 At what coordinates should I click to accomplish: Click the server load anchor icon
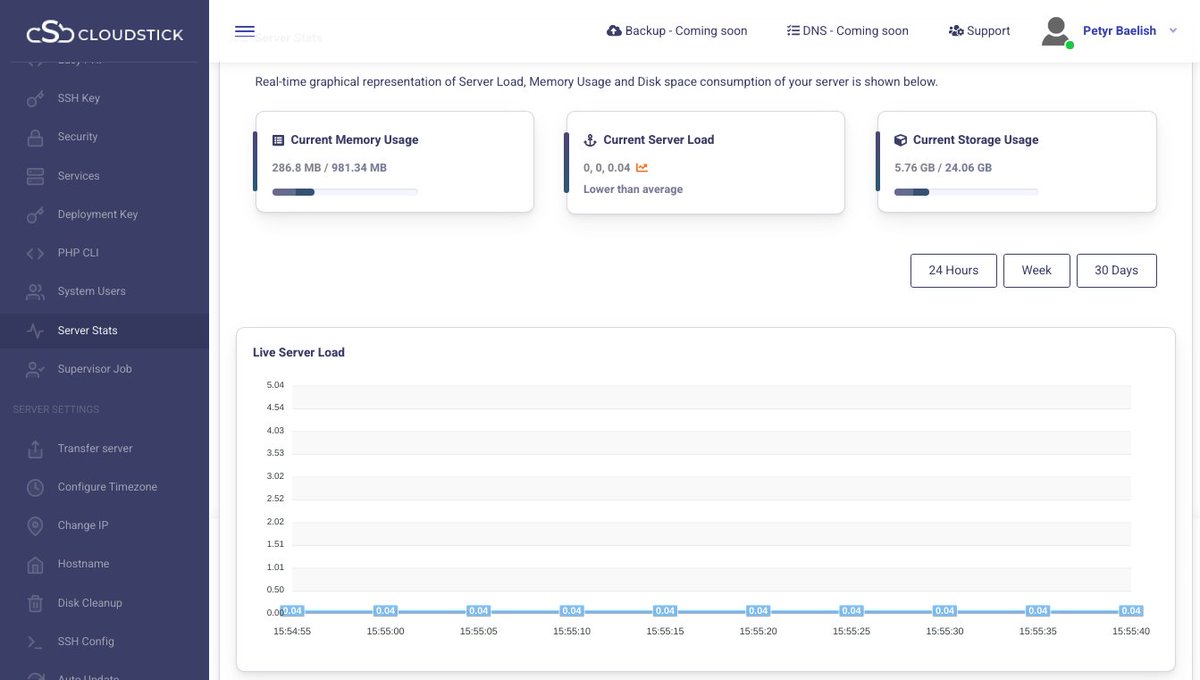click(590, 141)
